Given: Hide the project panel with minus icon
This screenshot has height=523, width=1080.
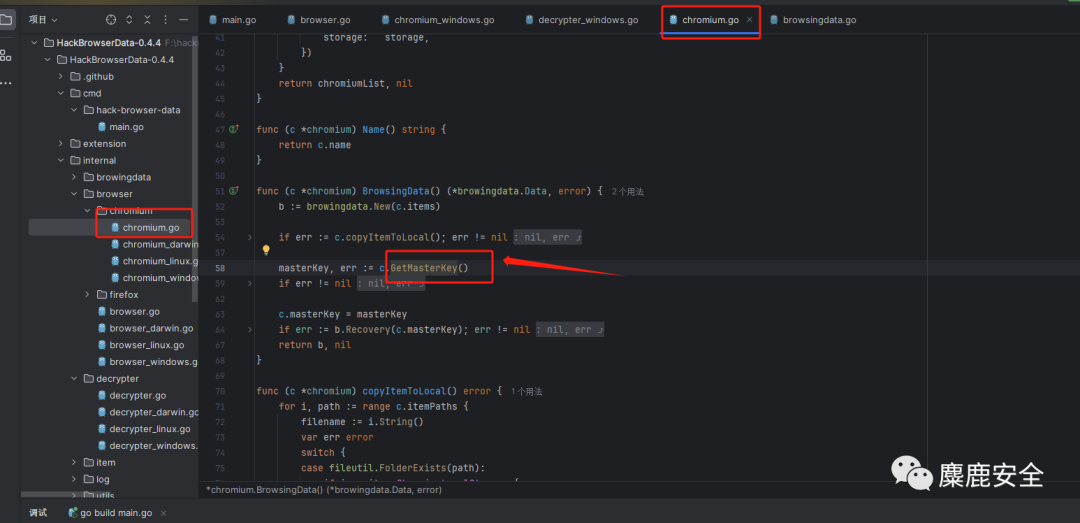Looking at the screenshot, I should tap(183, 19).
